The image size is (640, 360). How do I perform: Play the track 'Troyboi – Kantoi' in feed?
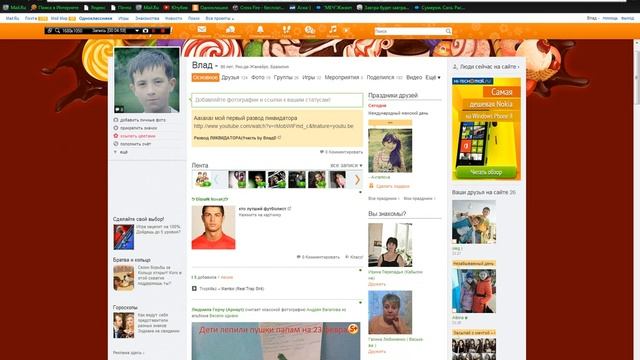[x=194, y=289]
